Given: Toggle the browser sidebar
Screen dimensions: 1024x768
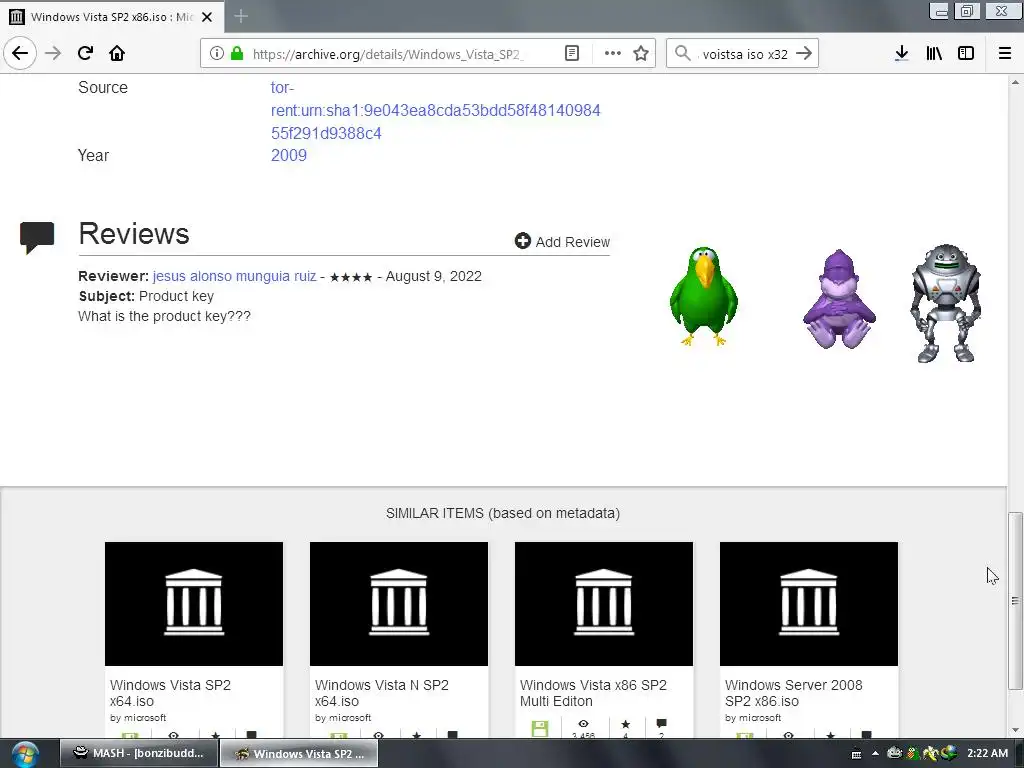Looking at the screenshot, I should [966, 54].
